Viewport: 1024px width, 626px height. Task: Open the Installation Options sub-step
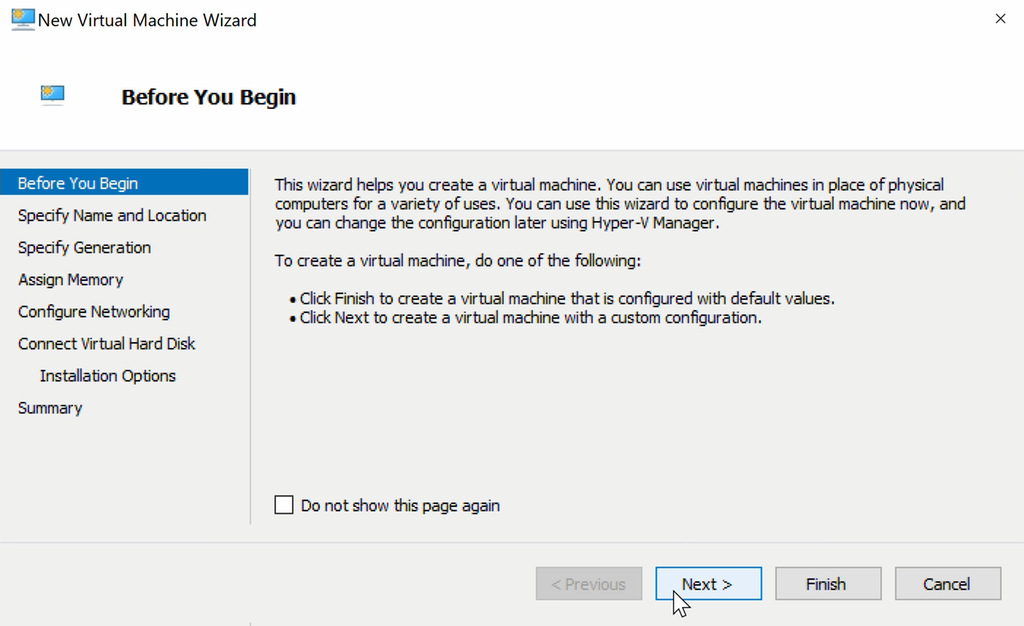pos(107,376)
